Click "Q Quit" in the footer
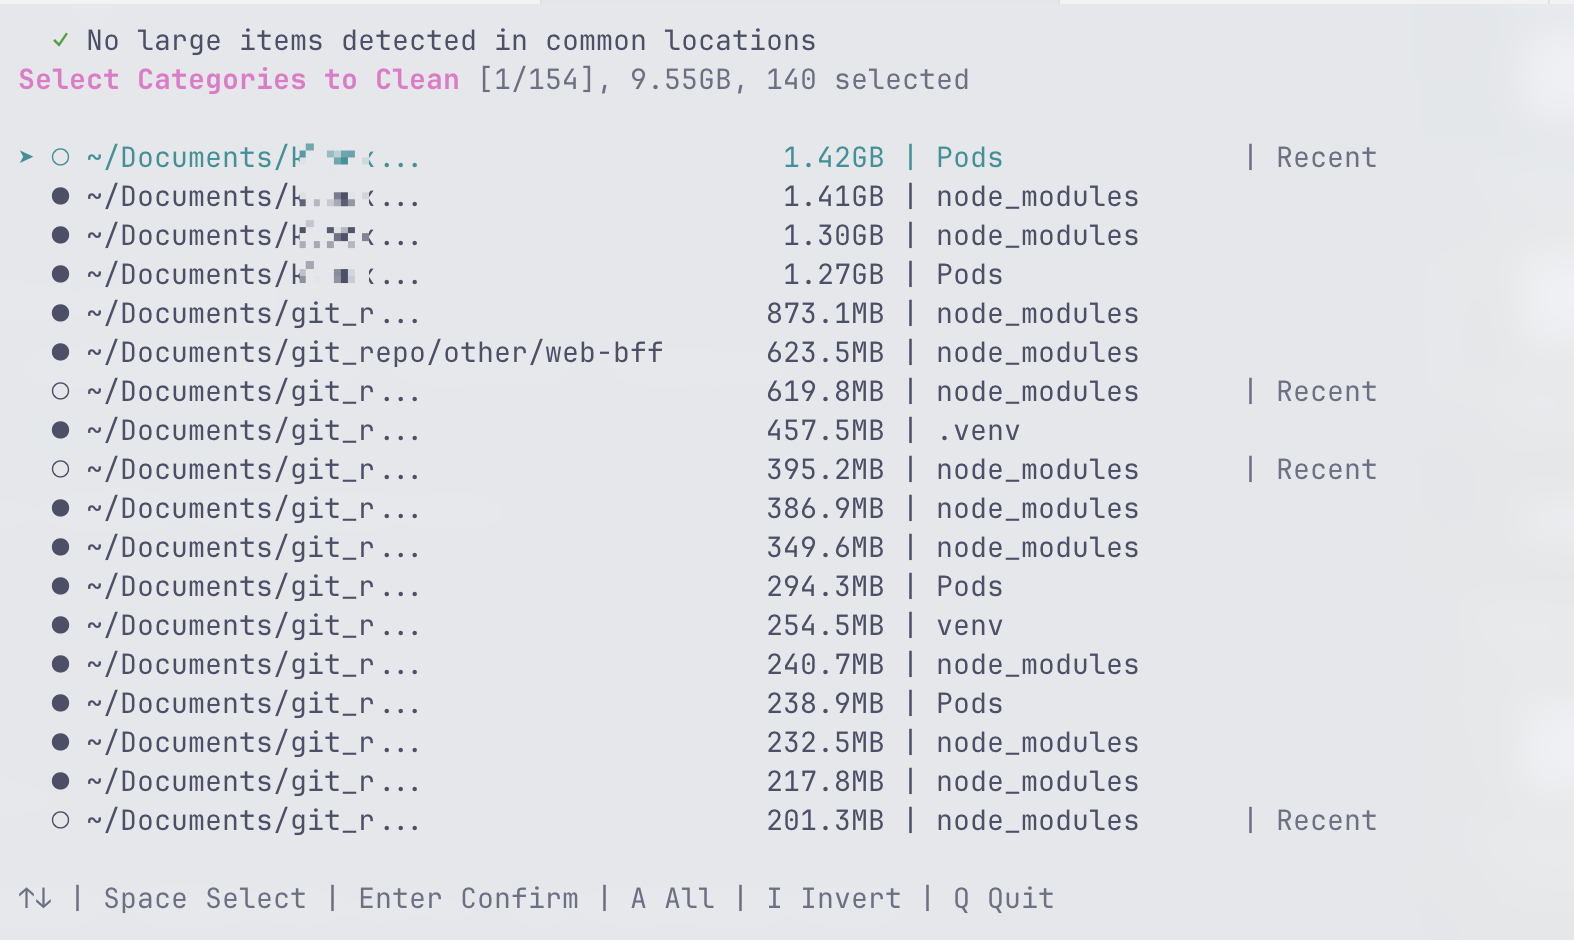The width and height of the screenshot is (1574, 940). (1003, 898)
